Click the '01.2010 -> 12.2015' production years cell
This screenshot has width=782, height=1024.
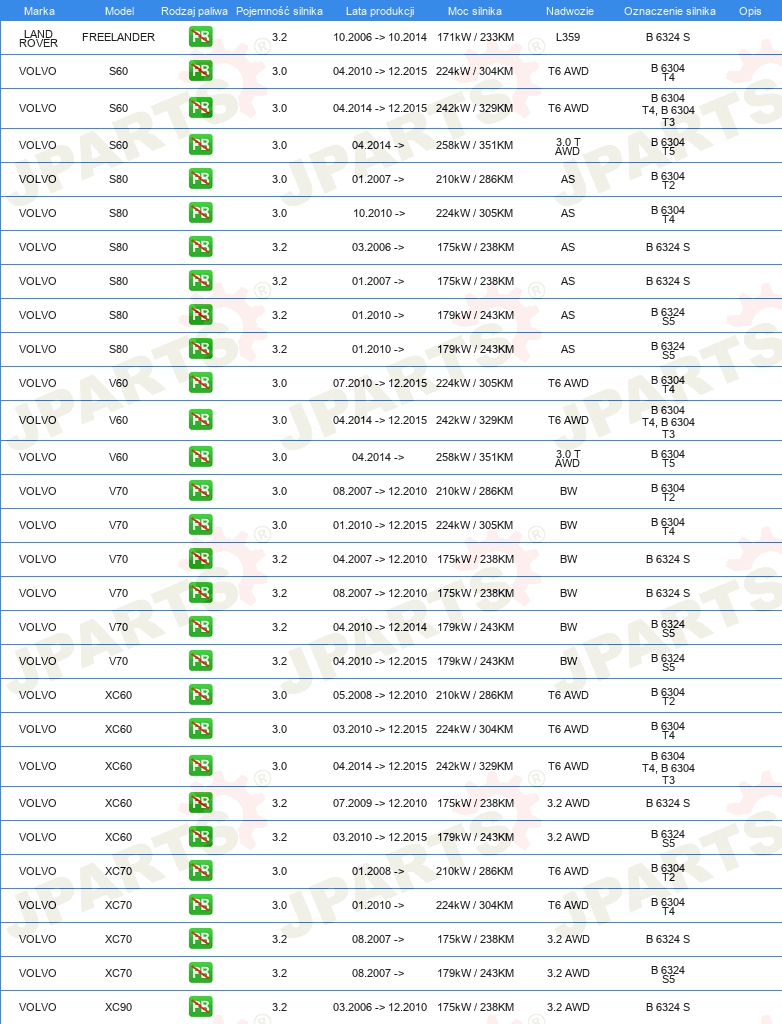point(380,525)
